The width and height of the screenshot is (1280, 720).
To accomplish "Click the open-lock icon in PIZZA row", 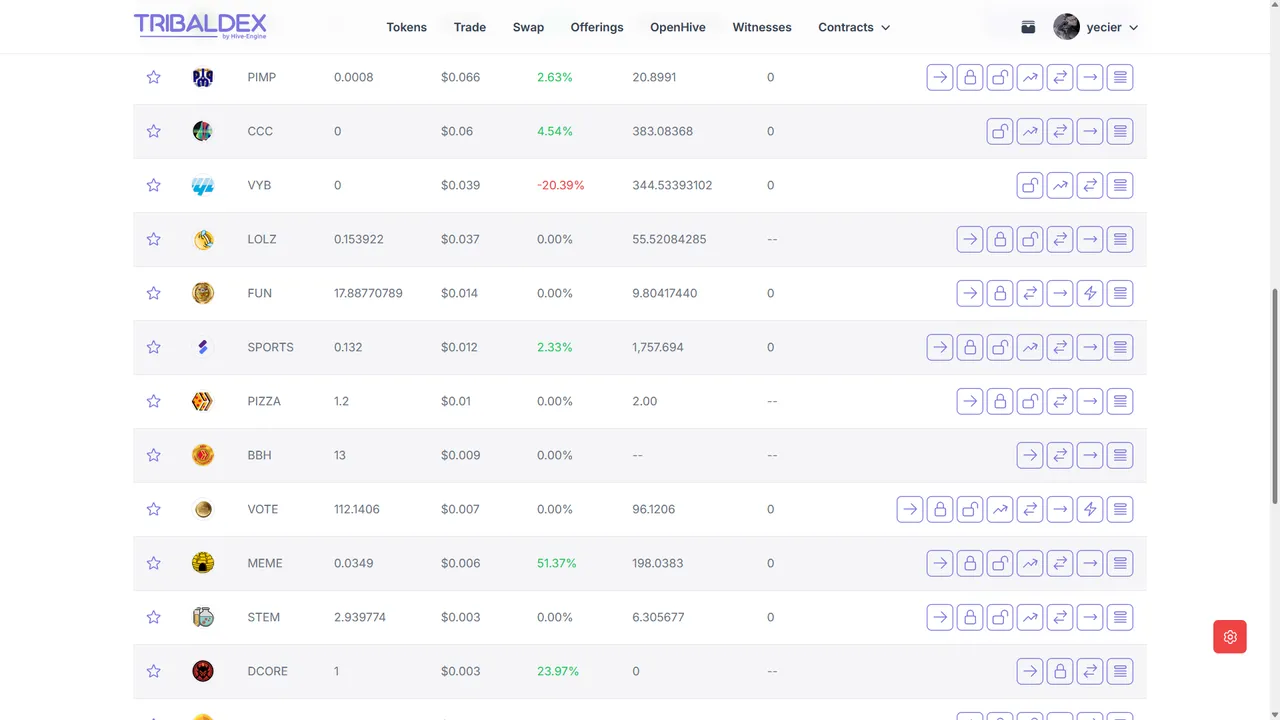I will [1030, 401].
